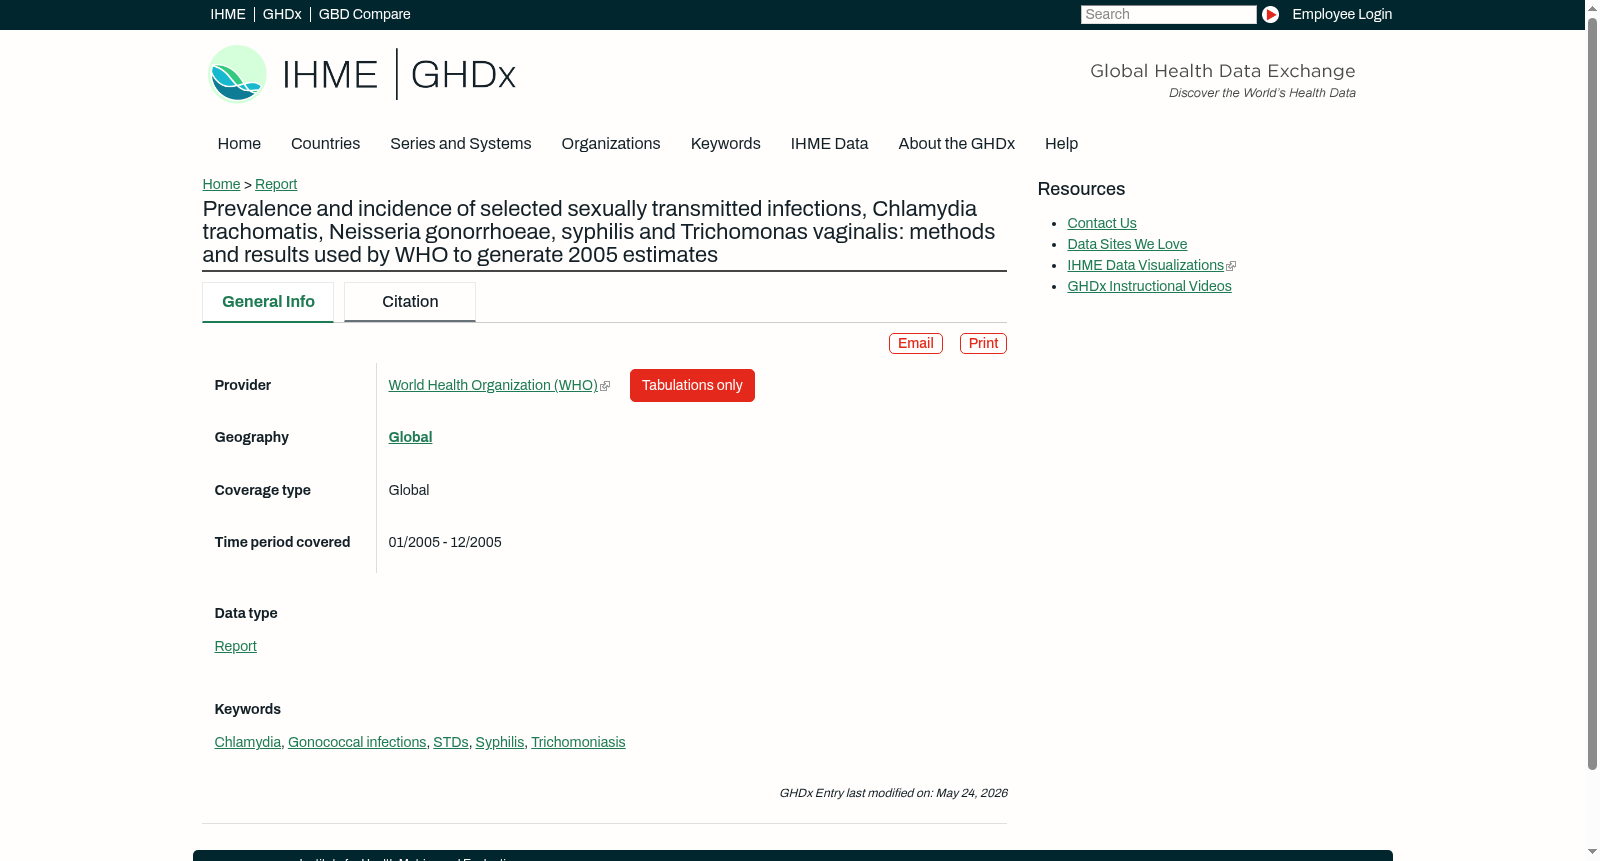
Task: Click the 'Time period covered' label
Action: pyautogui.click(x=282, y=542)
